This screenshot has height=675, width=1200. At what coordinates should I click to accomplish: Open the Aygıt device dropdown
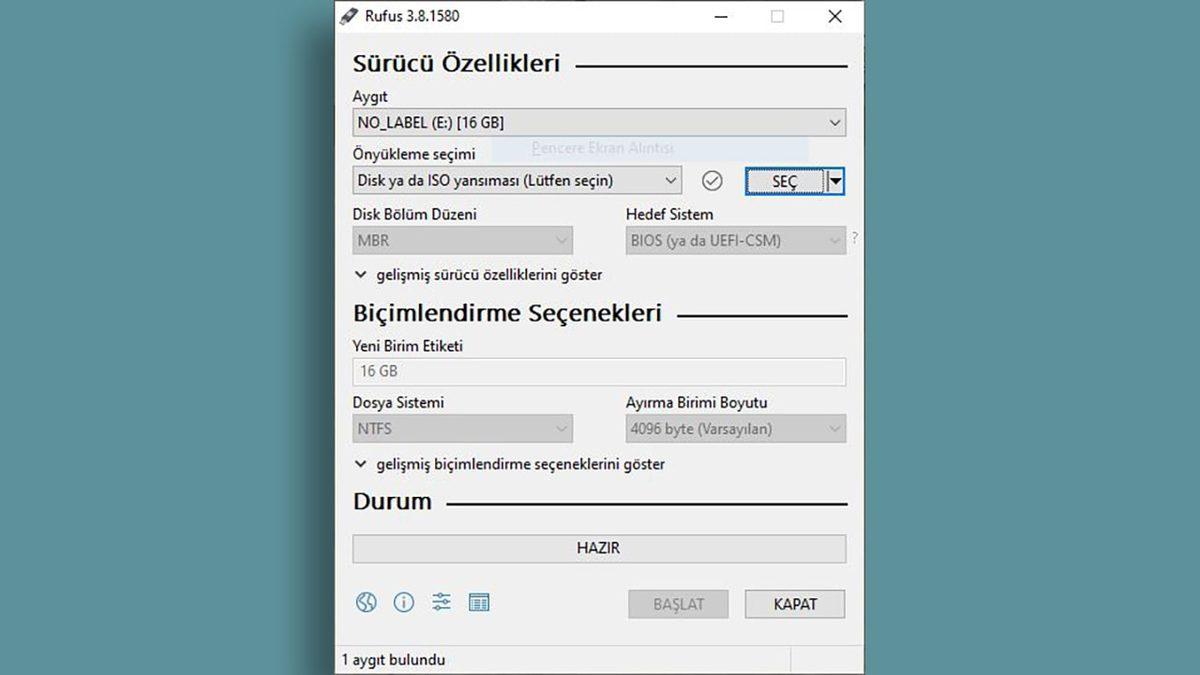click(834, 122)
